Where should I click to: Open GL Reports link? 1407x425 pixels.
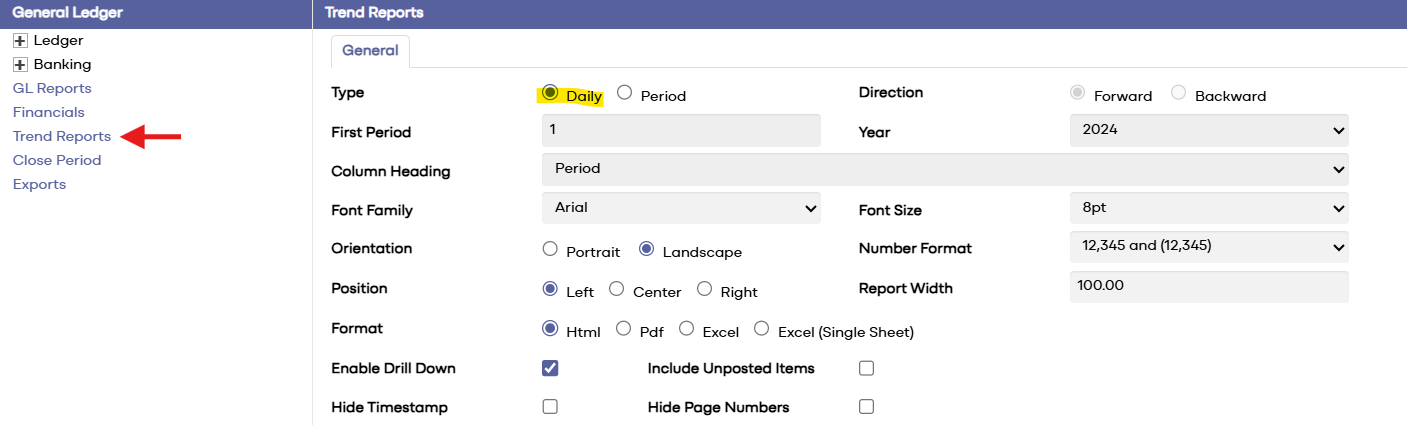[52, 88]
